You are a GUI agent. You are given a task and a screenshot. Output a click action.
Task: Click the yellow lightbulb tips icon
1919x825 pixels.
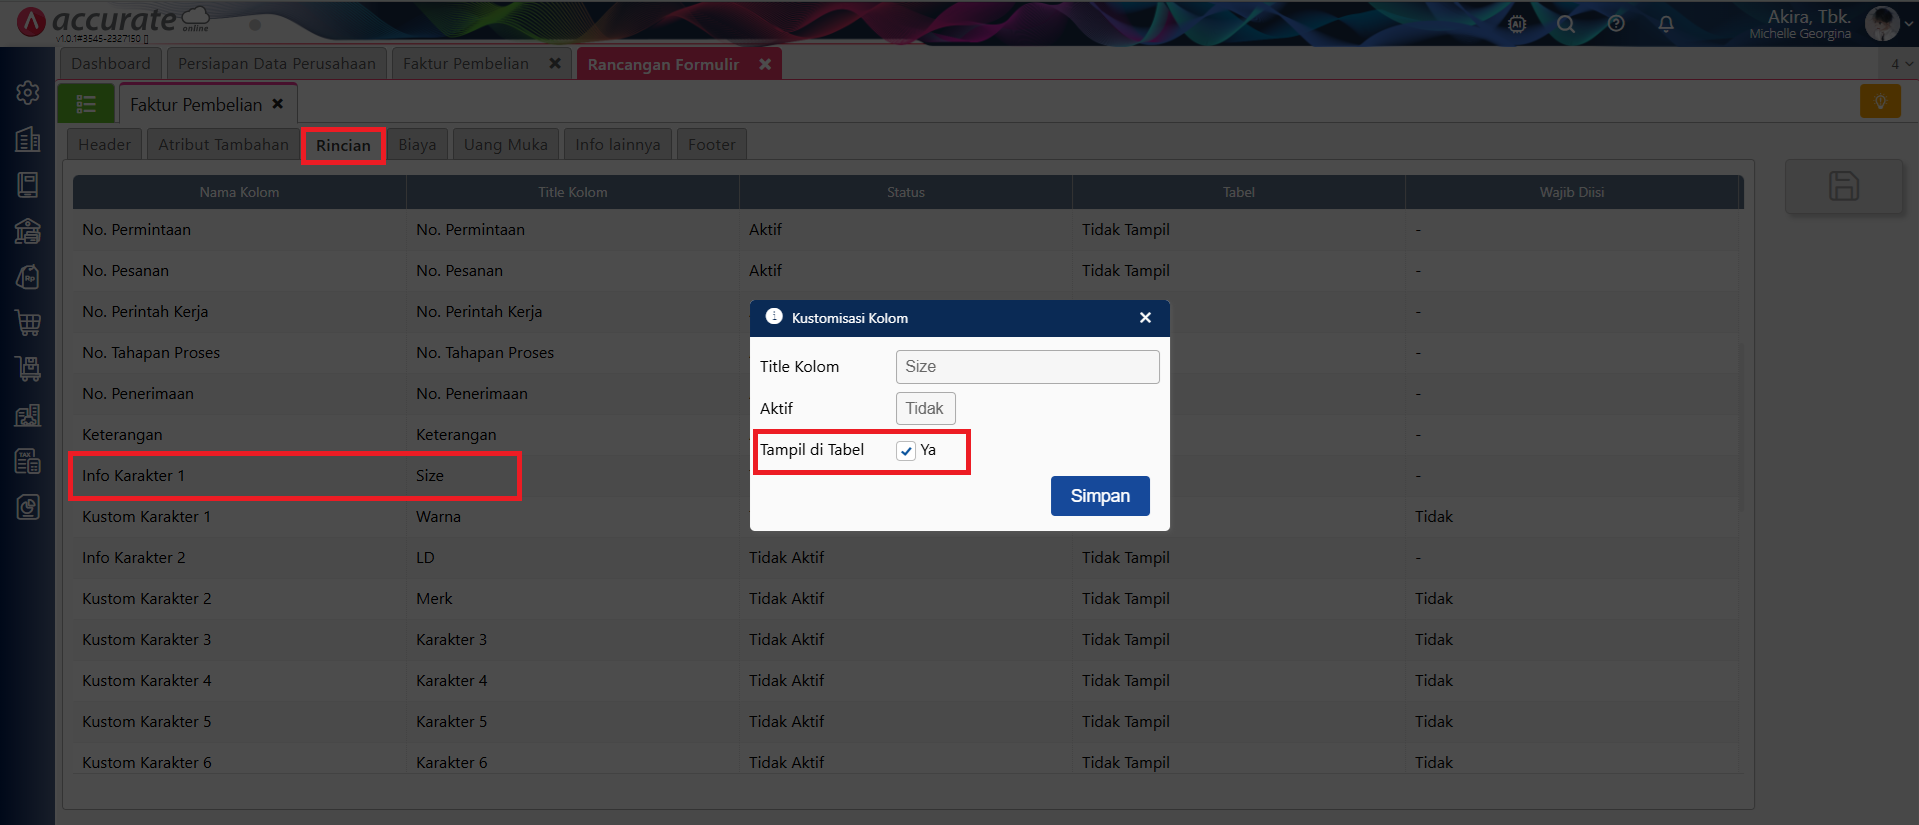click(1880, 101)
